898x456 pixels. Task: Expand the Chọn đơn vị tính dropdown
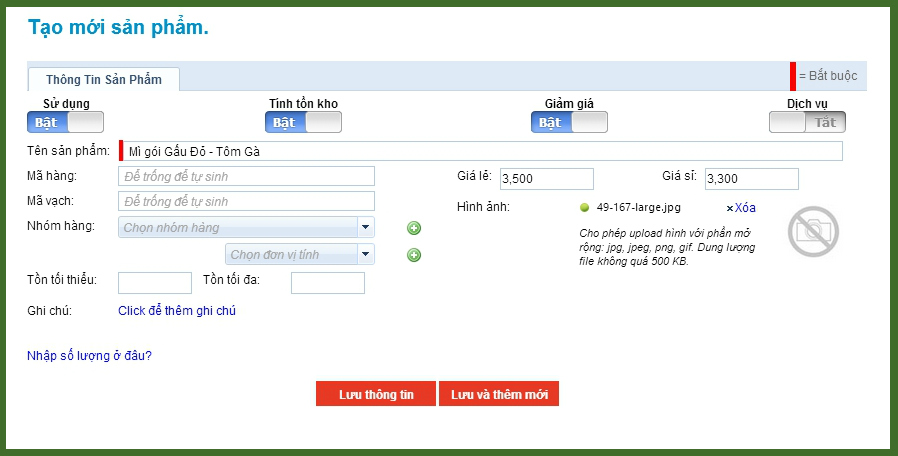[x=300, y=255]
